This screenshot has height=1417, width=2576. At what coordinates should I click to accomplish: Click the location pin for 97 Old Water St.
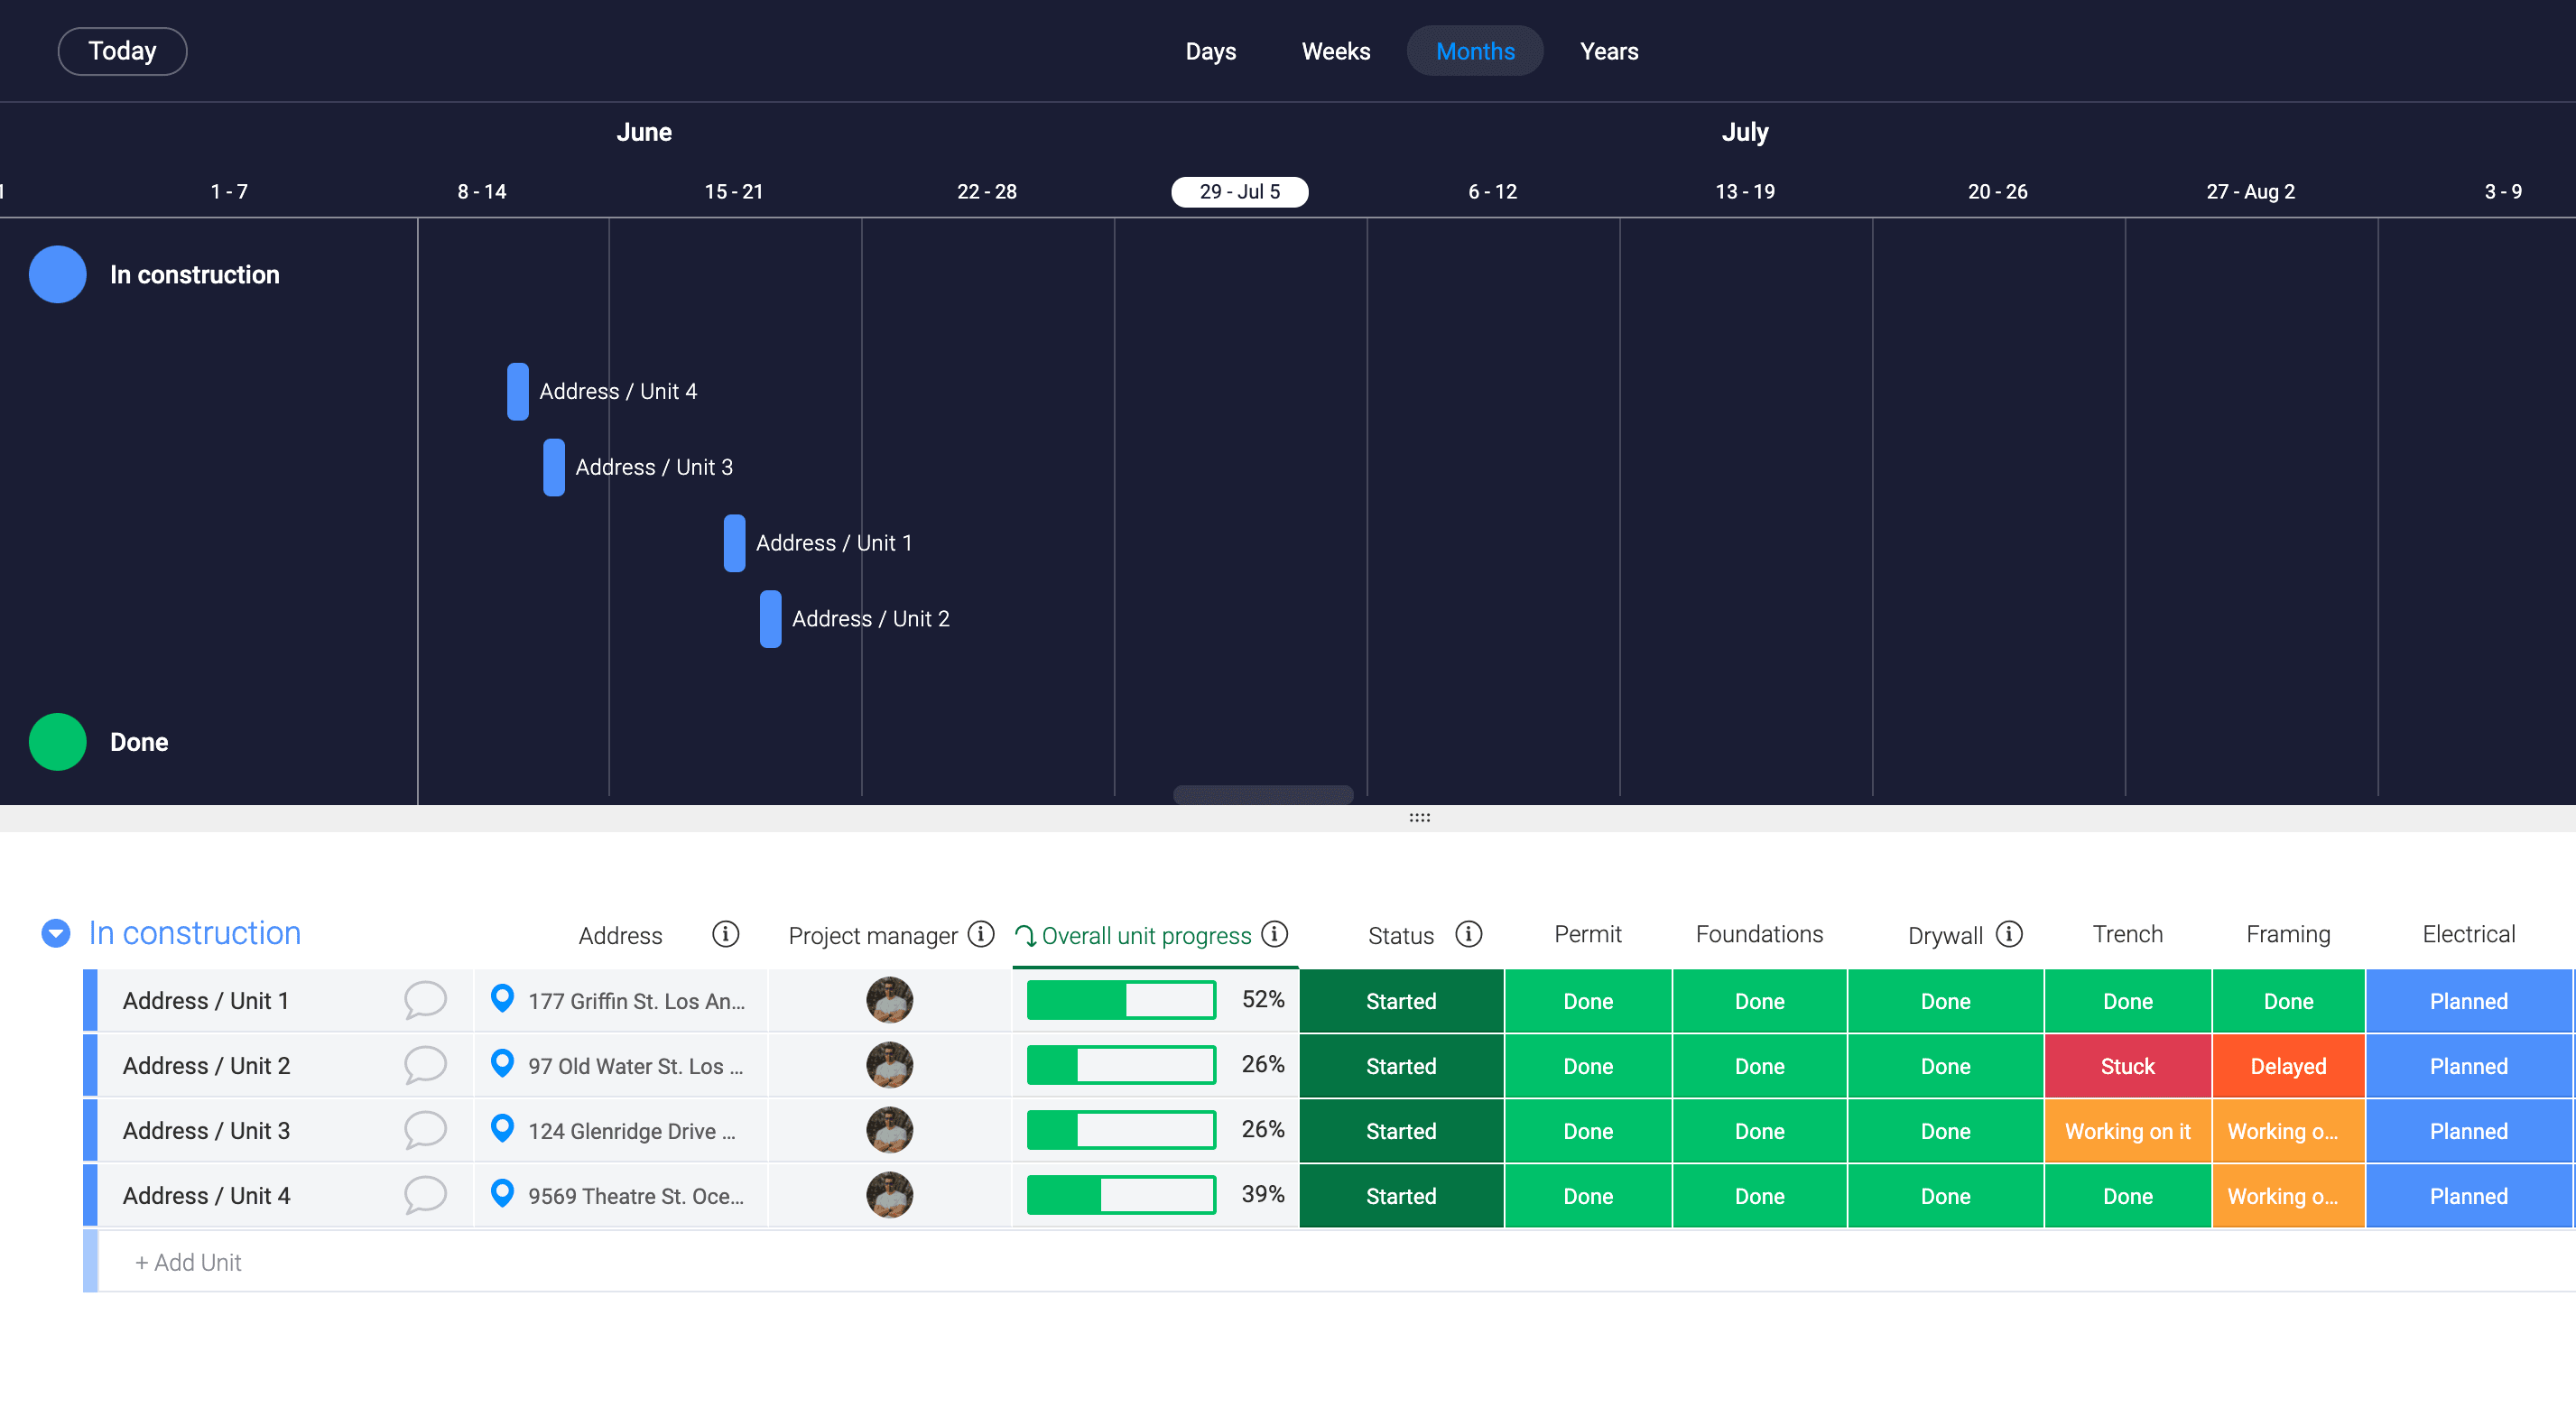pyautogui.click(x=502, y=1063)
